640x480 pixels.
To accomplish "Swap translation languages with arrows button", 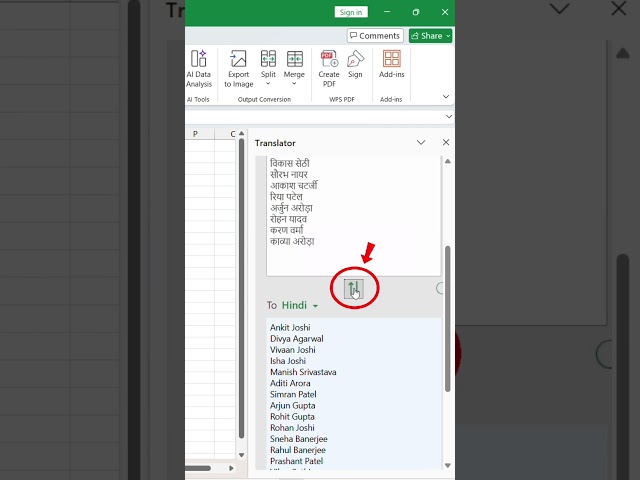I will pos(353,289).
